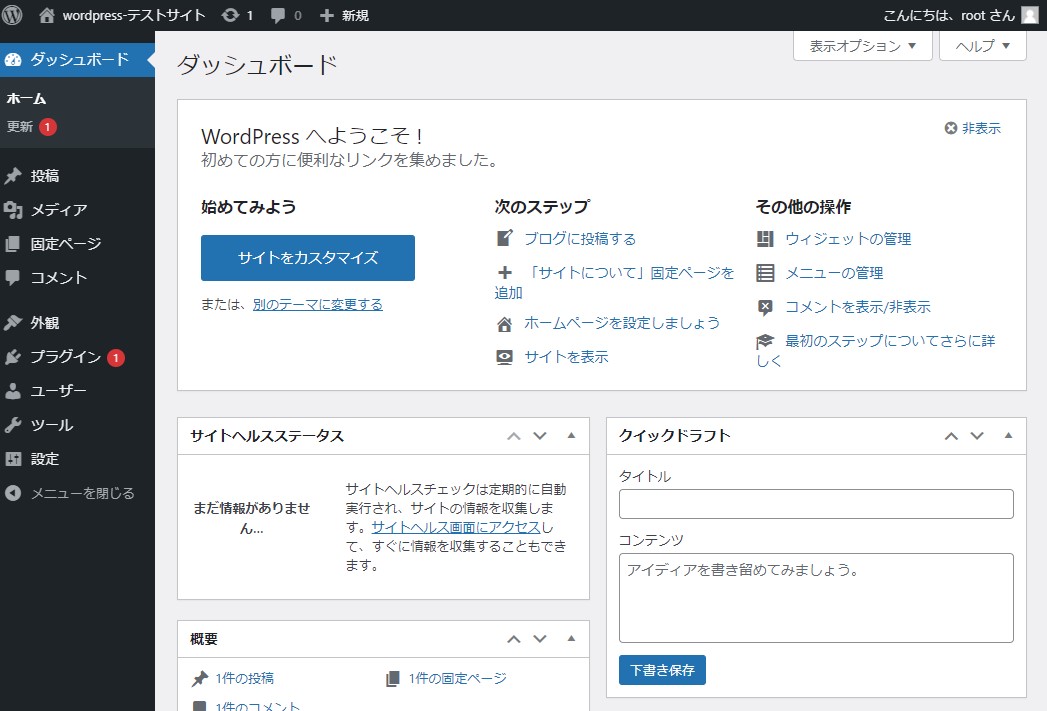Open 投稿 (Posts) in the sidebar
Viewport: 1047px width, 711px height.
pos(45,176)
